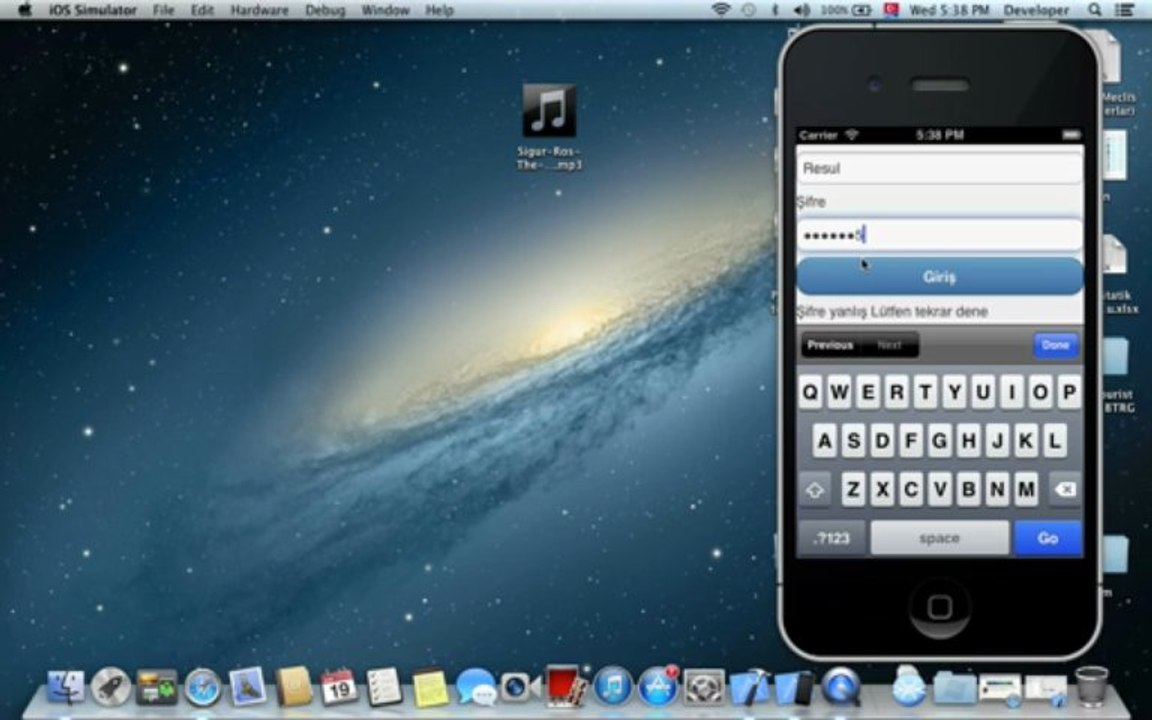Tap the M key on simulator keyboard
Screen dimensions: 1152x720
(x=1026, y=489)
